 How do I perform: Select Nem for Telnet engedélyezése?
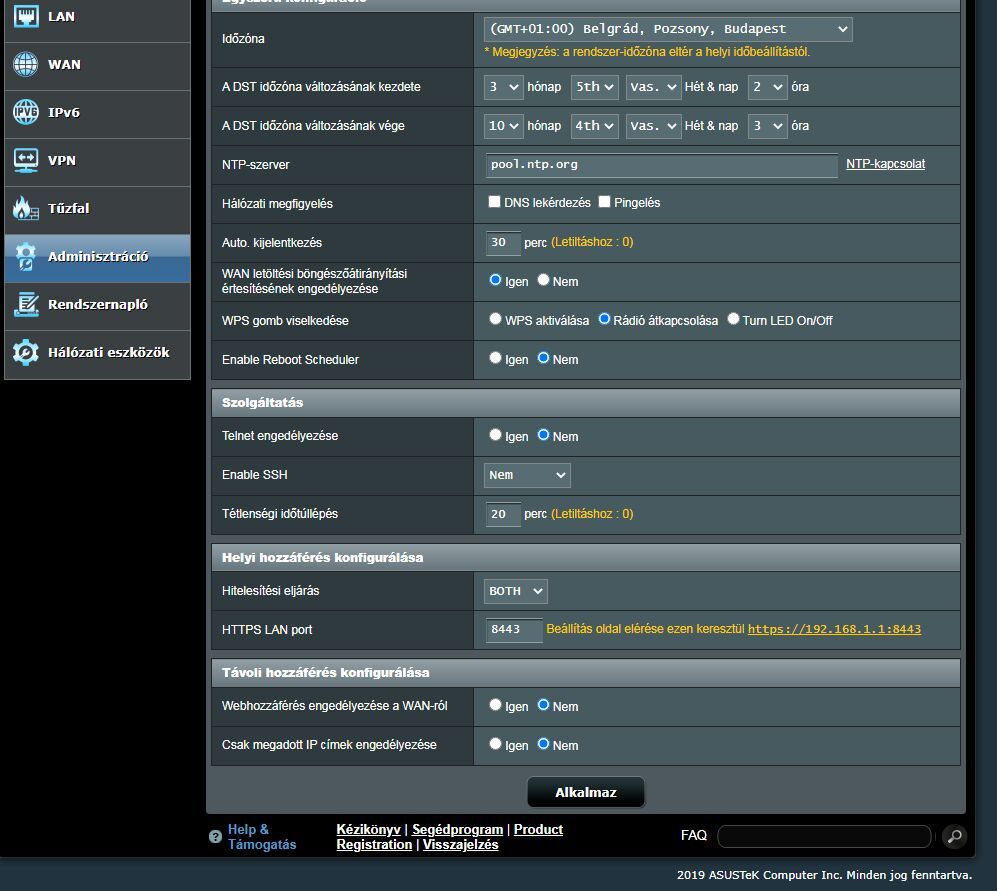(x=543, y=435)
